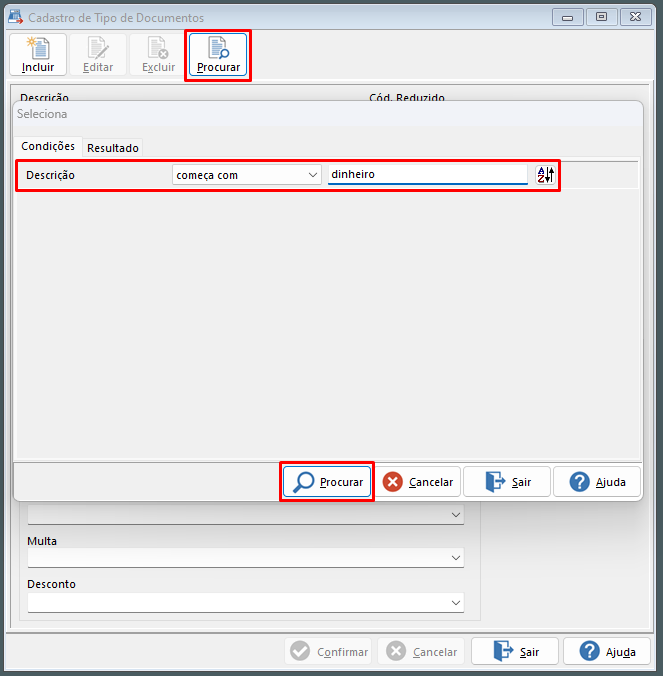Switch to the Condições tab

48,147
